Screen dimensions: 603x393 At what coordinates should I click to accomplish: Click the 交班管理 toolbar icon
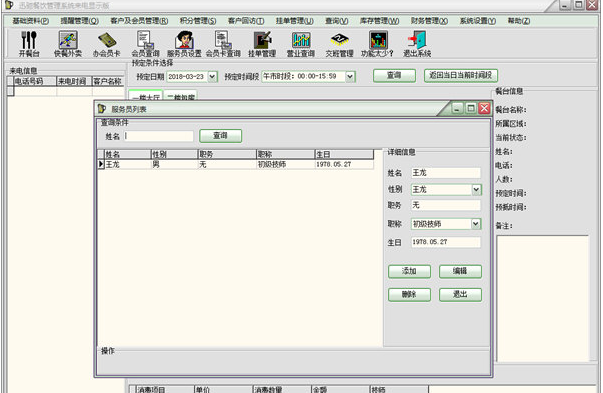click(x=339, y=40)
